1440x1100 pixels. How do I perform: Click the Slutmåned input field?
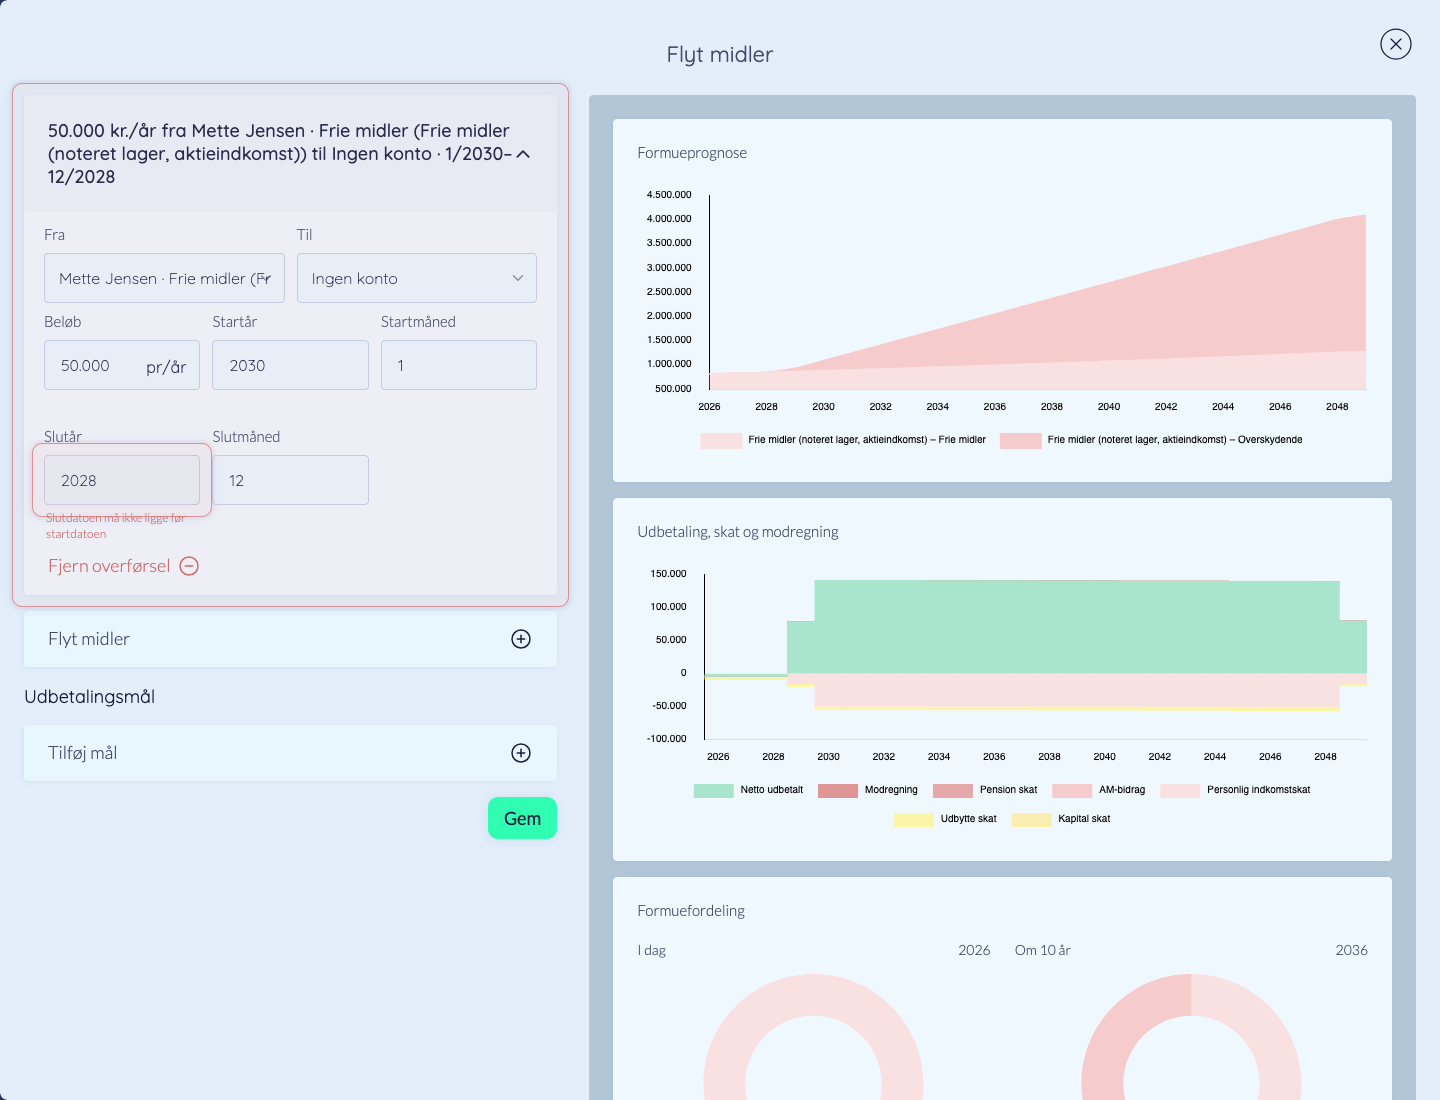(290, 480)
